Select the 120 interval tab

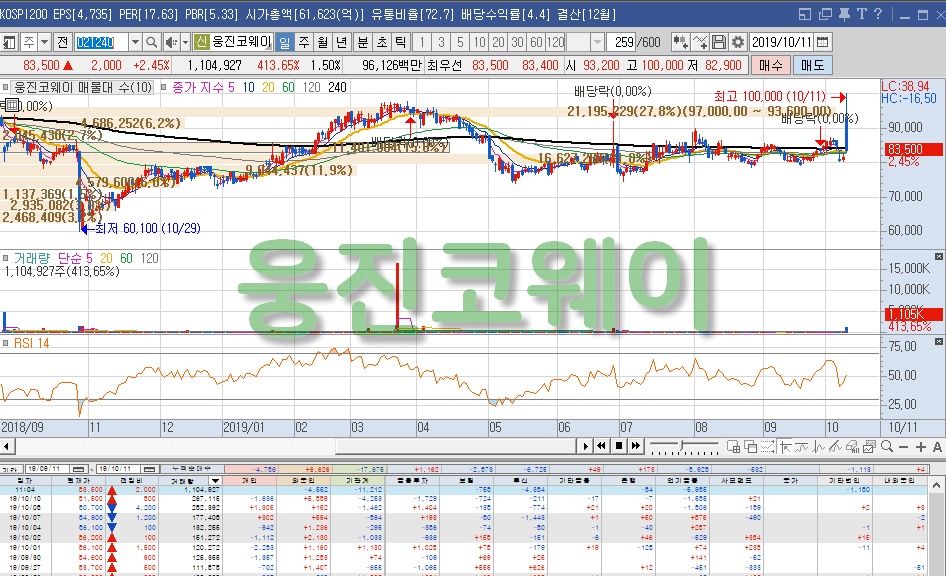(555, 42)
